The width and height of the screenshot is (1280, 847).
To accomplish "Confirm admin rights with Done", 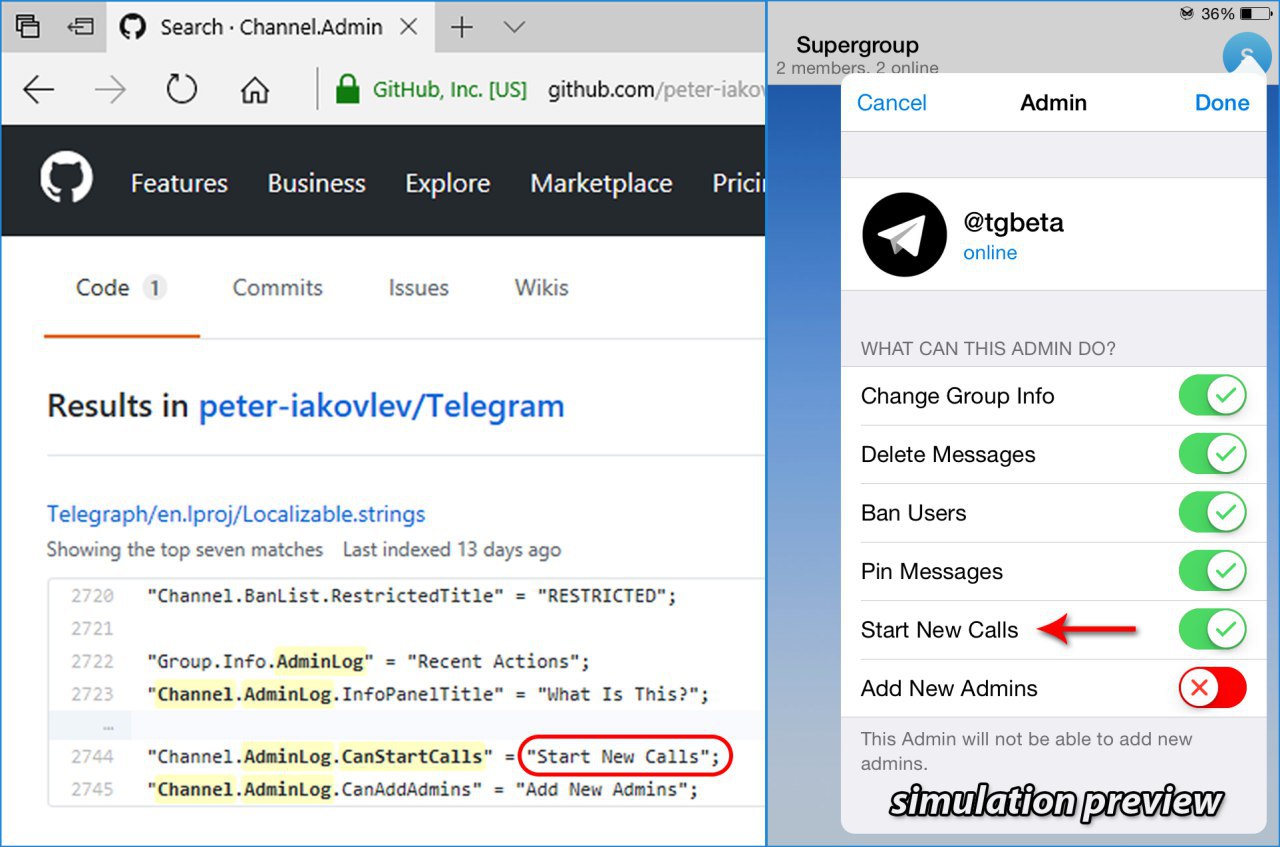I will point(1222,103).
